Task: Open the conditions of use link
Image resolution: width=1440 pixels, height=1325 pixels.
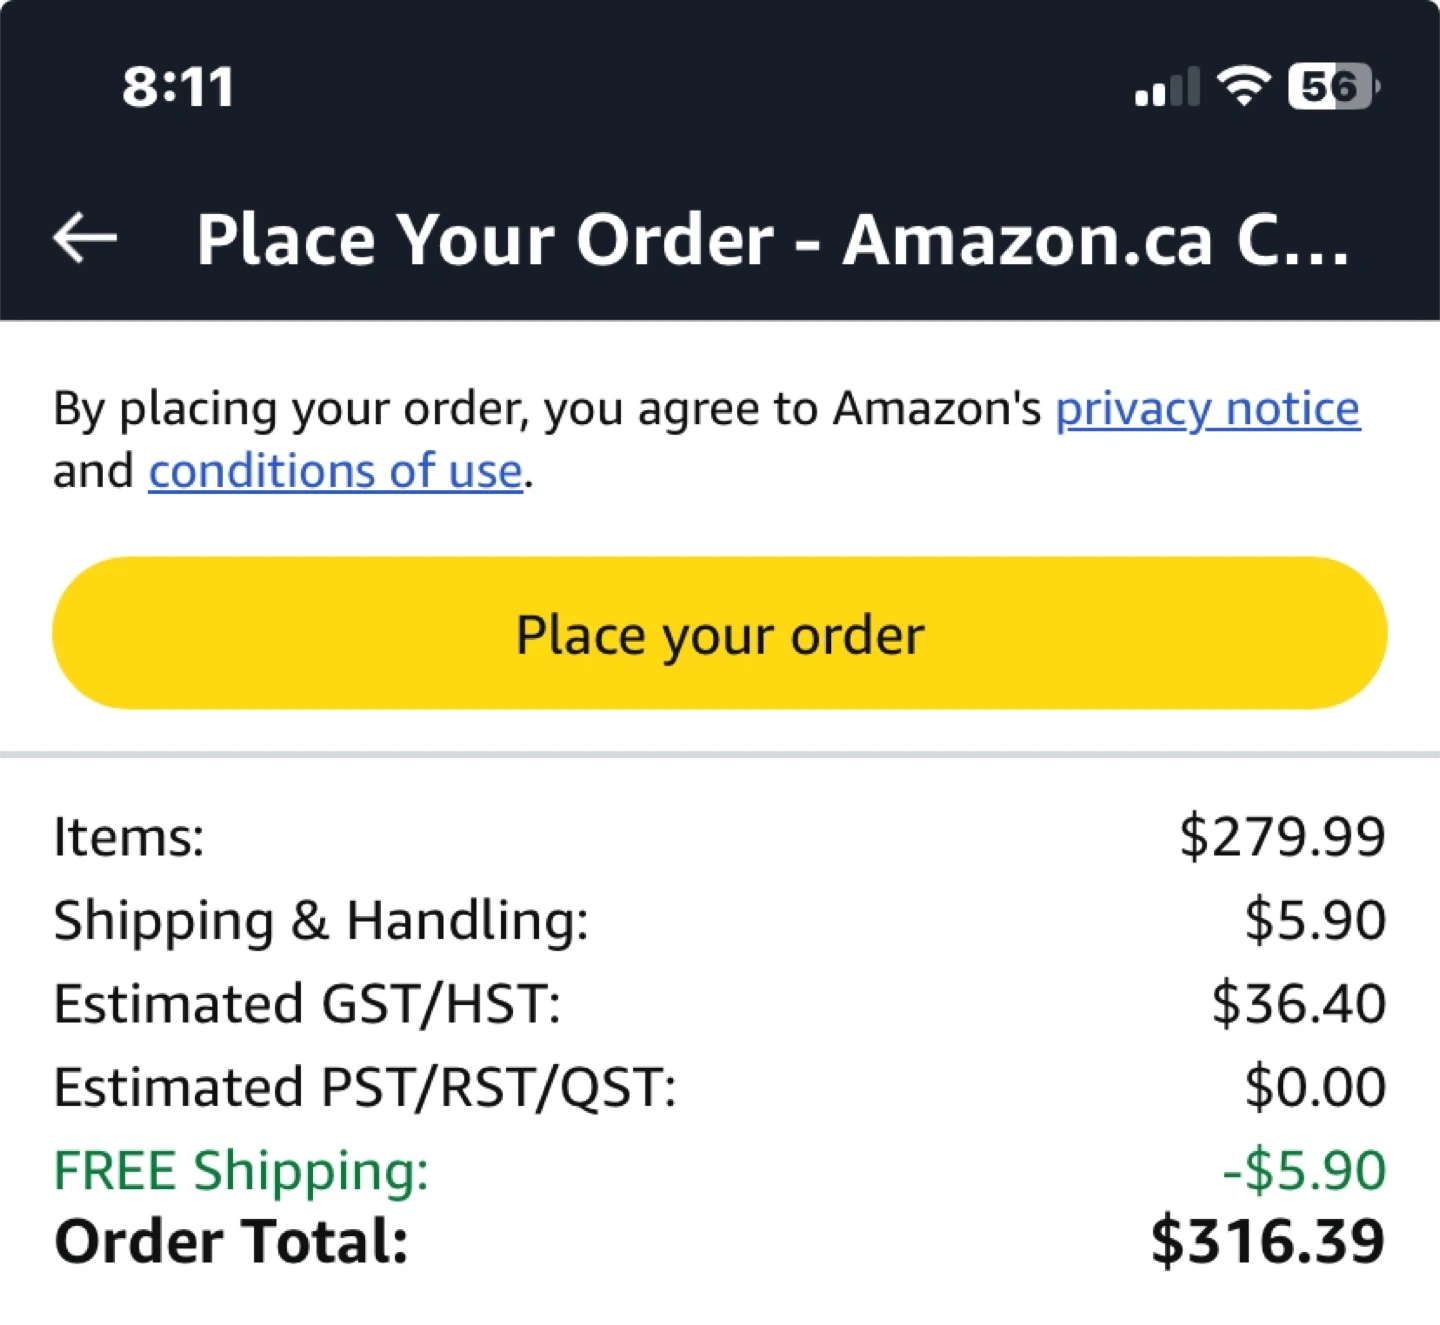Action: (x=336, y=471)
